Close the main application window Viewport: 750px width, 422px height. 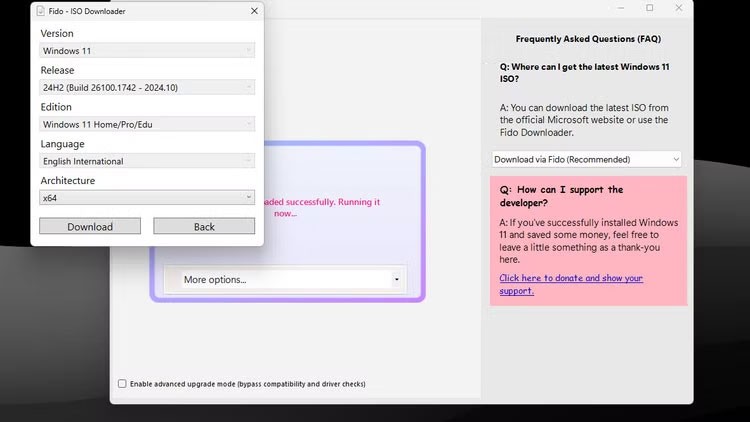679,8
